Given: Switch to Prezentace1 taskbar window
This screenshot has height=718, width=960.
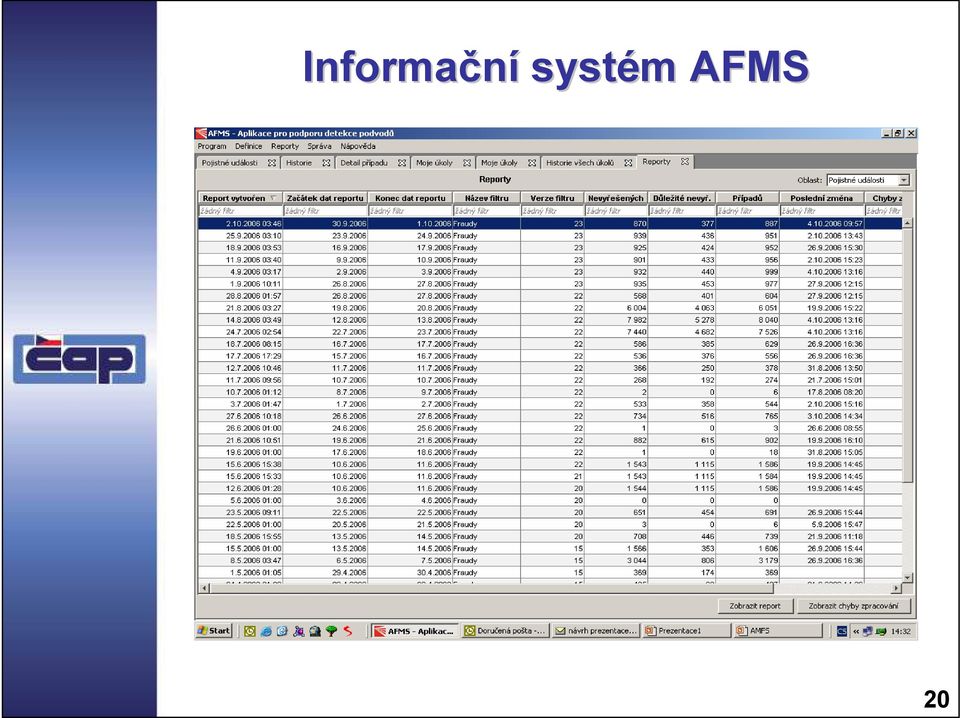Looking at the screenshot, I should (x=686, y=630).
